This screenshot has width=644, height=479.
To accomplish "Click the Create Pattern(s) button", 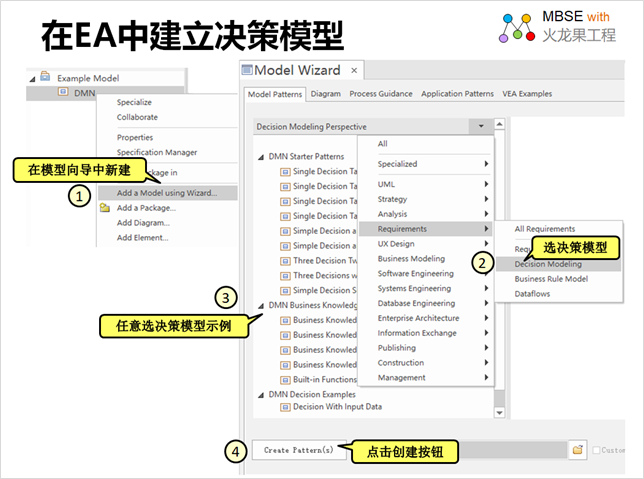I will 299,450.
